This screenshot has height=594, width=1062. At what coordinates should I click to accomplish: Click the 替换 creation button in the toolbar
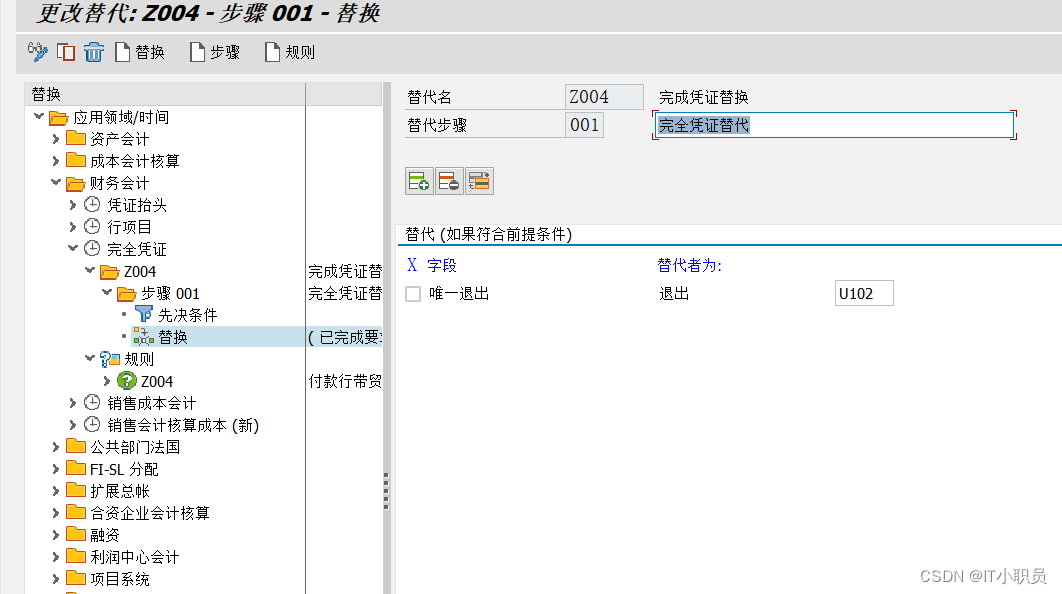click(140, 52)
